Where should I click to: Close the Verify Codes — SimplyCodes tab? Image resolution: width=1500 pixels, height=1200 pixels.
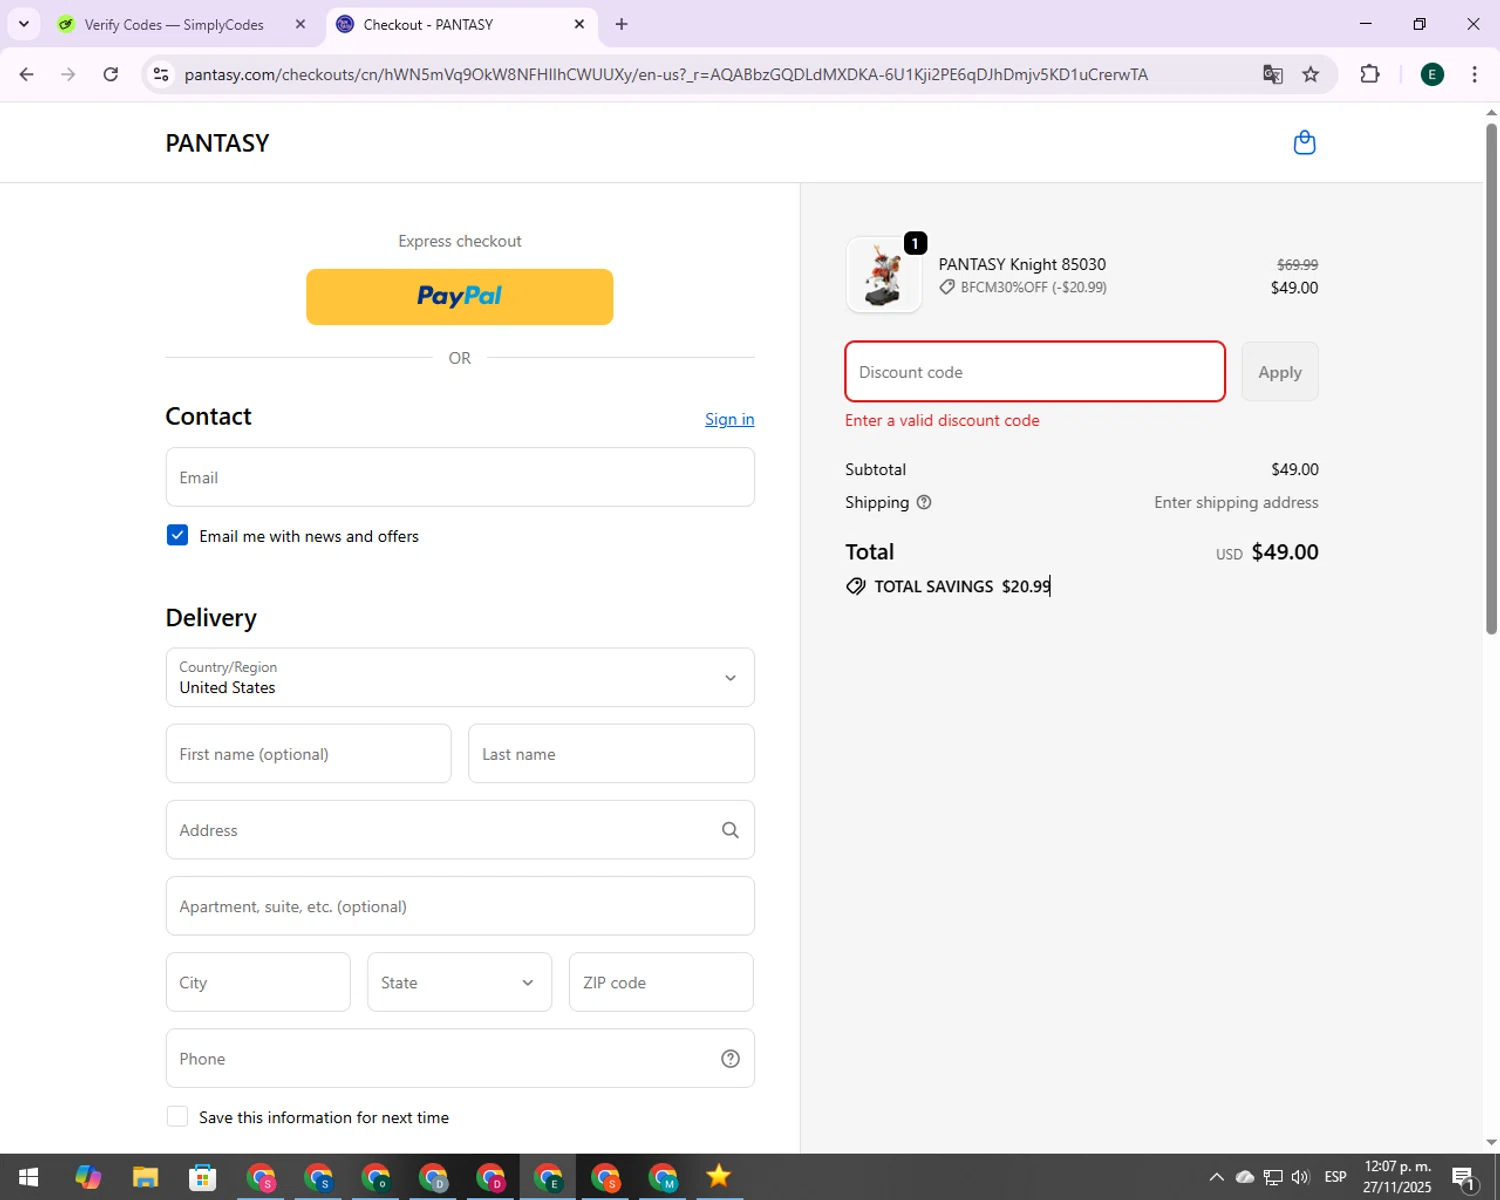[300, 24]
